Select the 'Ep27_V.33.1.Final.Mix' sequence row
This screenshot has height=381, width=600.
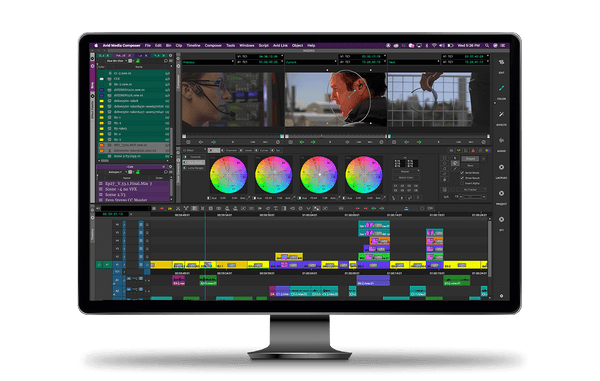point(134,184)
